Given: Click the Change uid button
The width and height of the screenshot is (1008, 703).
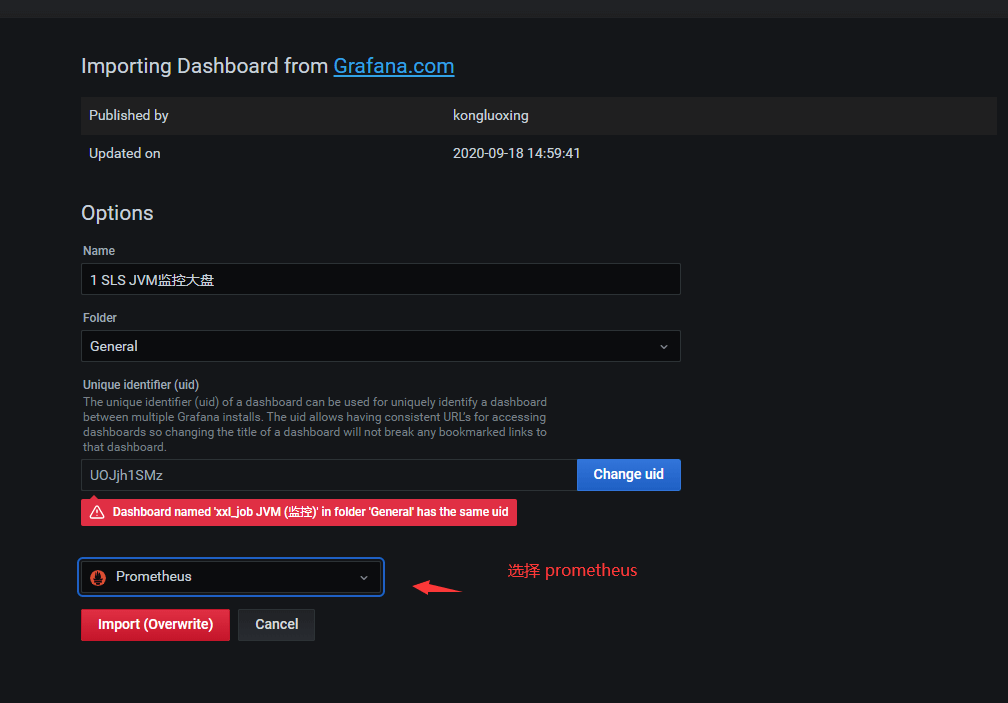Looking at the screenshot, I should pos(629,475).
